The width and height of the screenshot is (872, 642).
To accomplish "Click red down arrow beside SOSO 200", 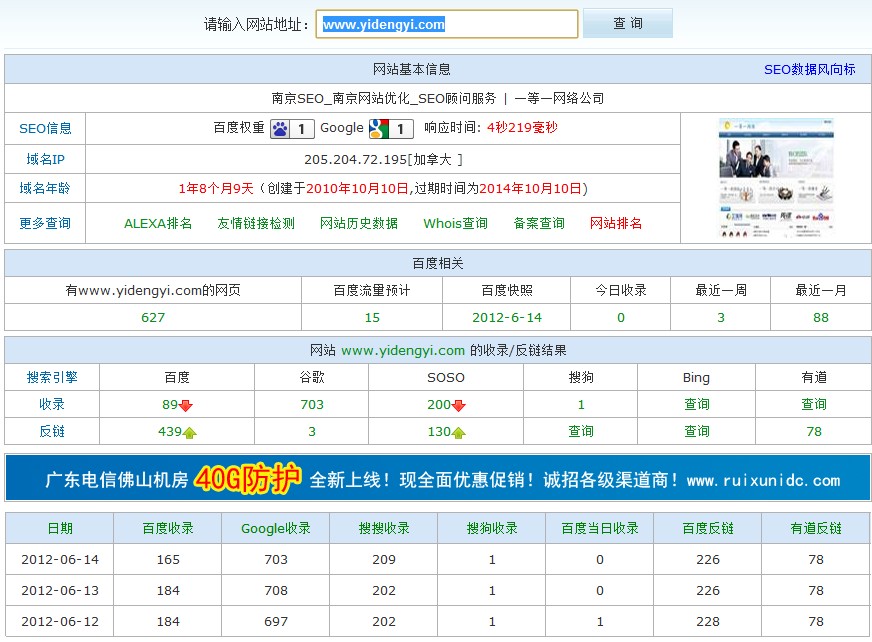I will tap(459, 406).
